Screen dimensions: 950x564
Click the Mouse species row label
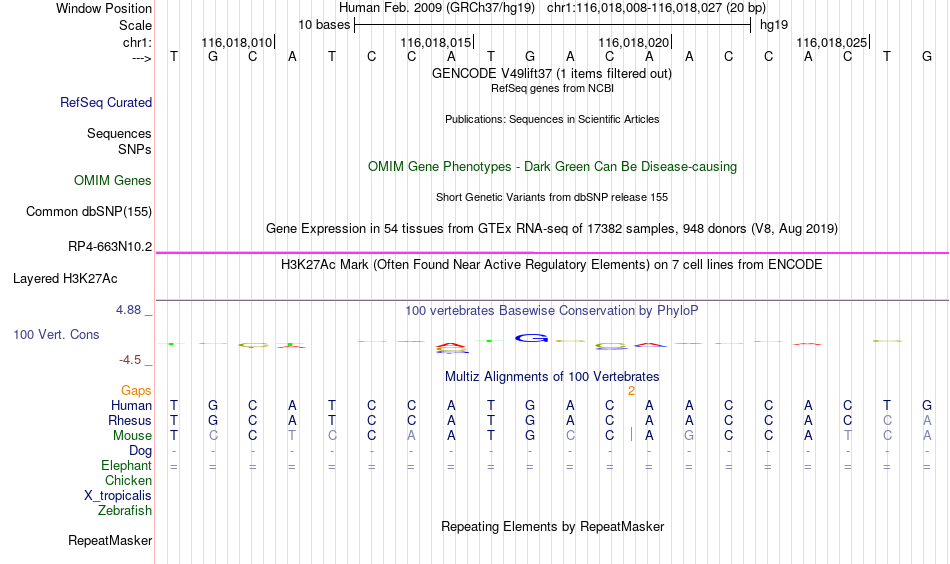tap(133, 436)
